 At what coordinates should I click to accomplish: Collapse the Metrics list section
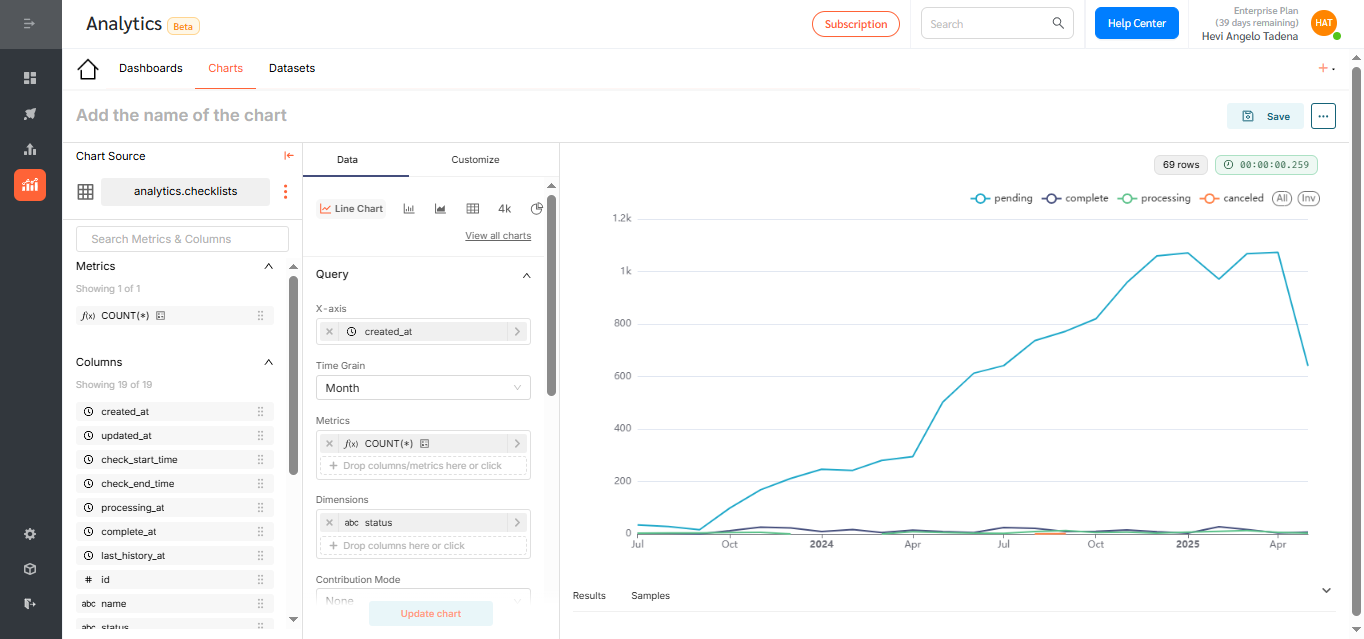pos(268,267)
